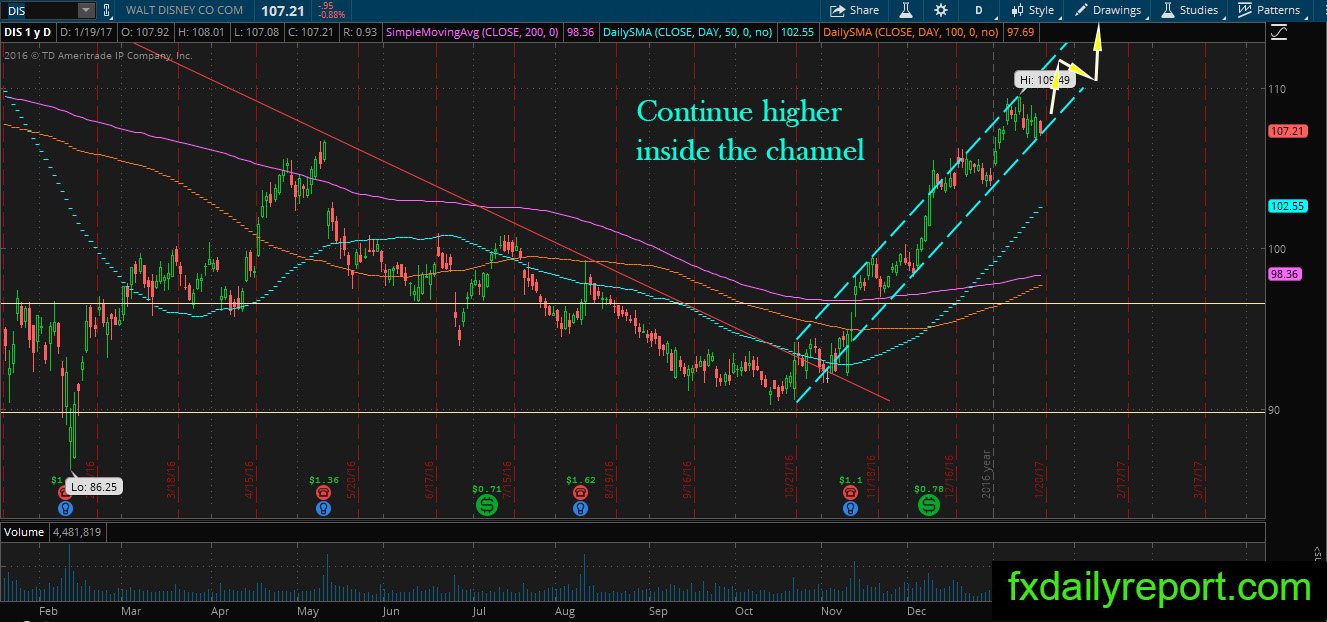Click the December $0.78 dividend icon
The width and height of the screenshot is (1327, 622).
[x=929, y=507]
